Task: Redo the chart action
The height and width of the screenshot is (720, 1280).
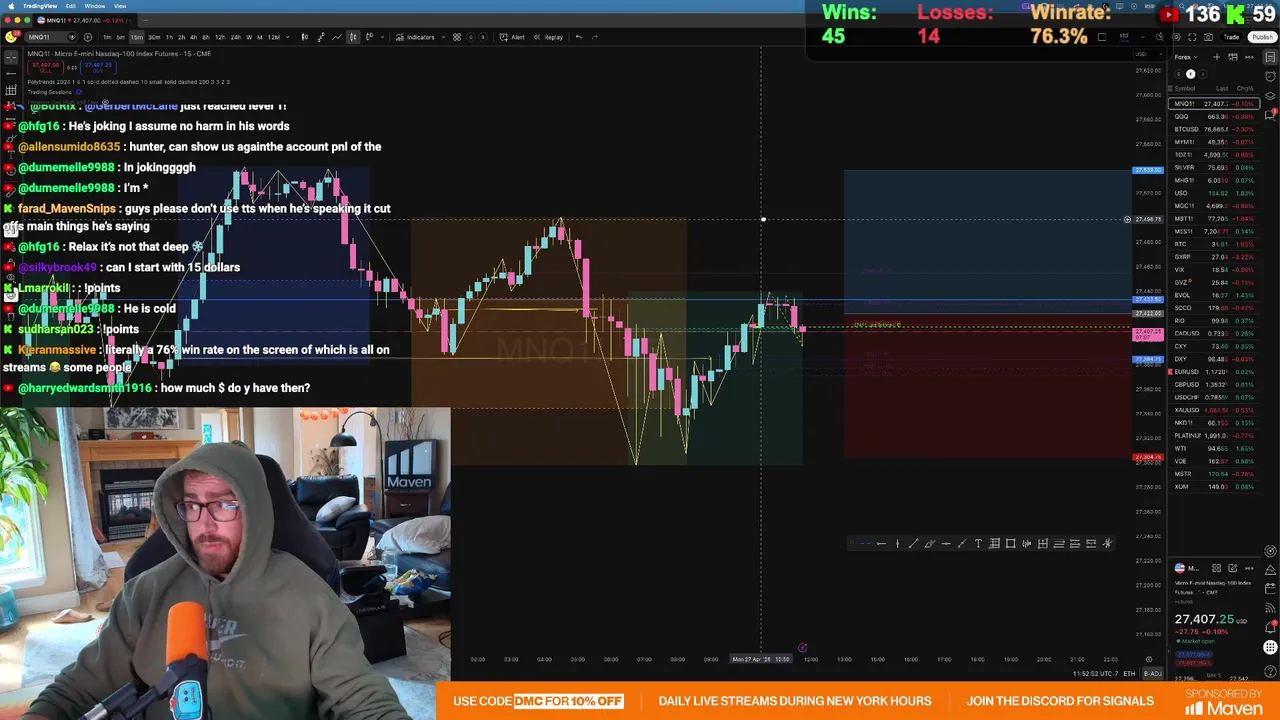Action: [595, 37]
